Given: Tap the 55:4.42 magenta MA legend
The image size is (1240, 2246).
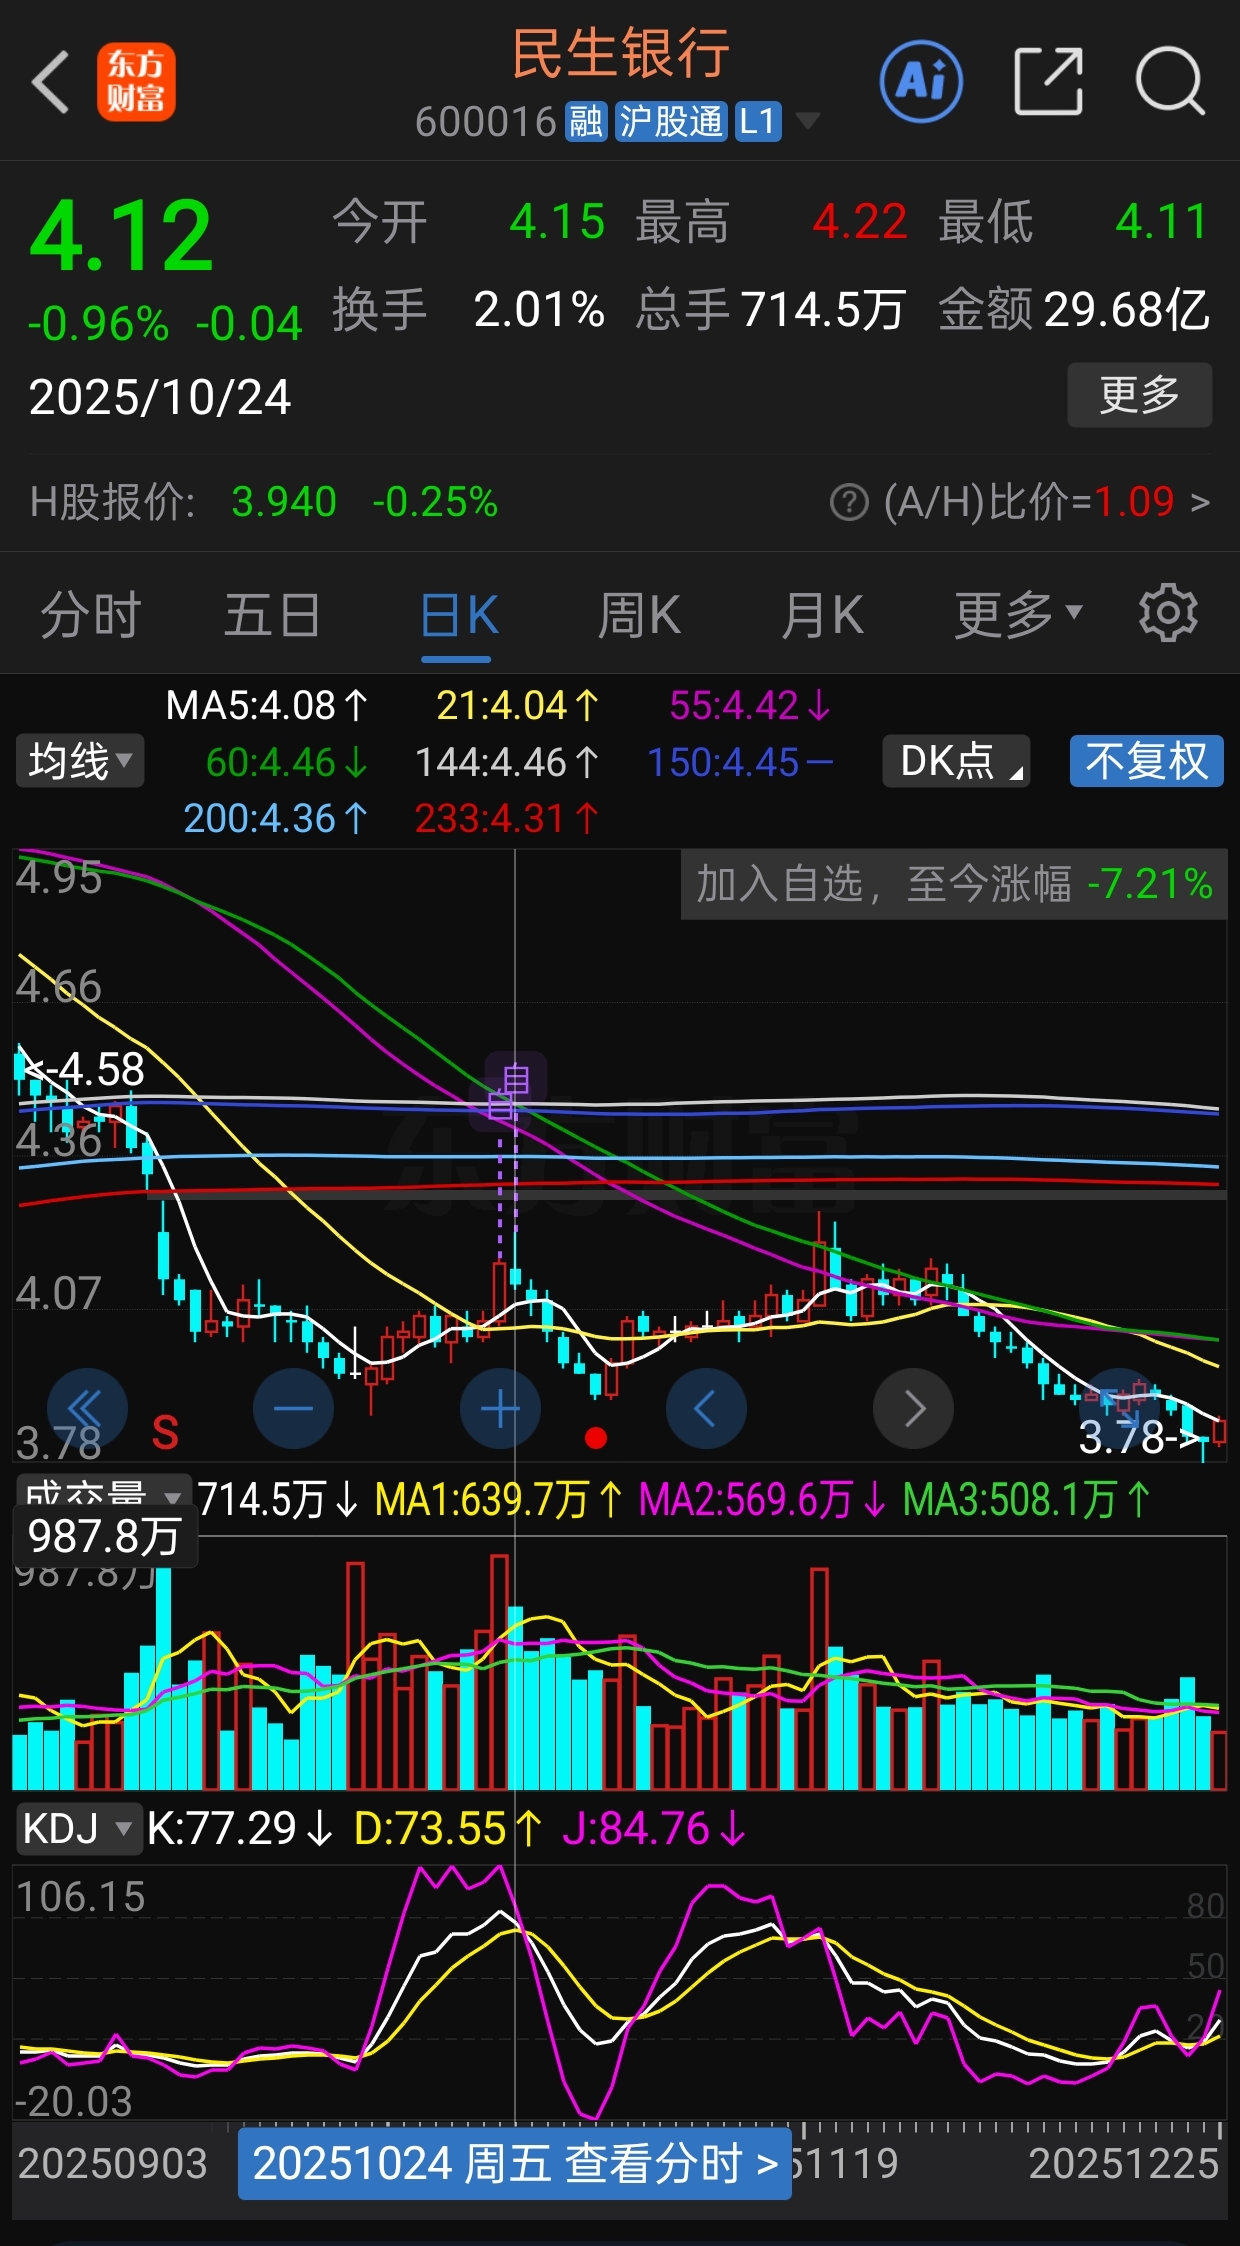Looking at the screenshot, I should tap(750, 705).
